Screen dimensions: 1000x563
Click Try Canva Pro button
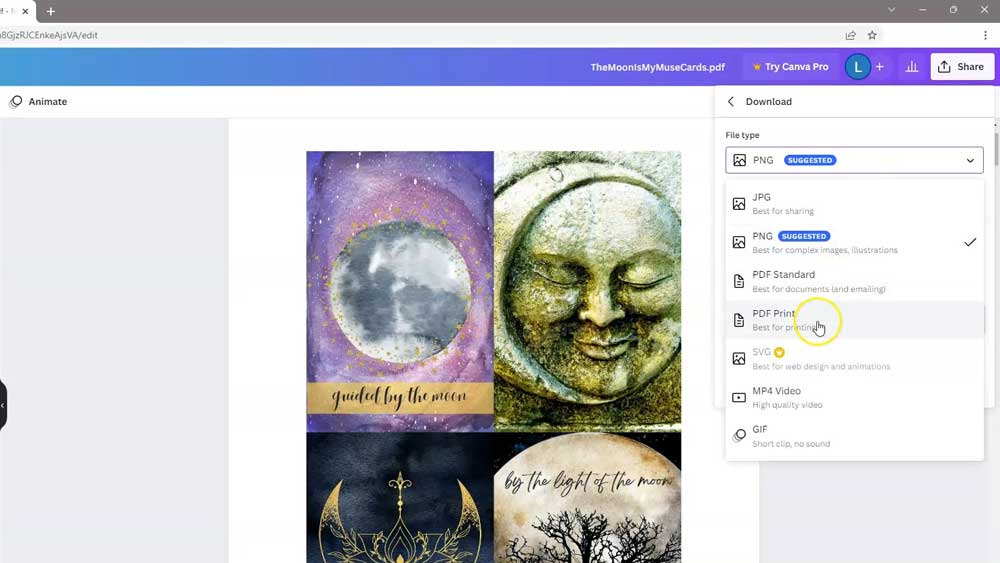click(x=790, y=66)
